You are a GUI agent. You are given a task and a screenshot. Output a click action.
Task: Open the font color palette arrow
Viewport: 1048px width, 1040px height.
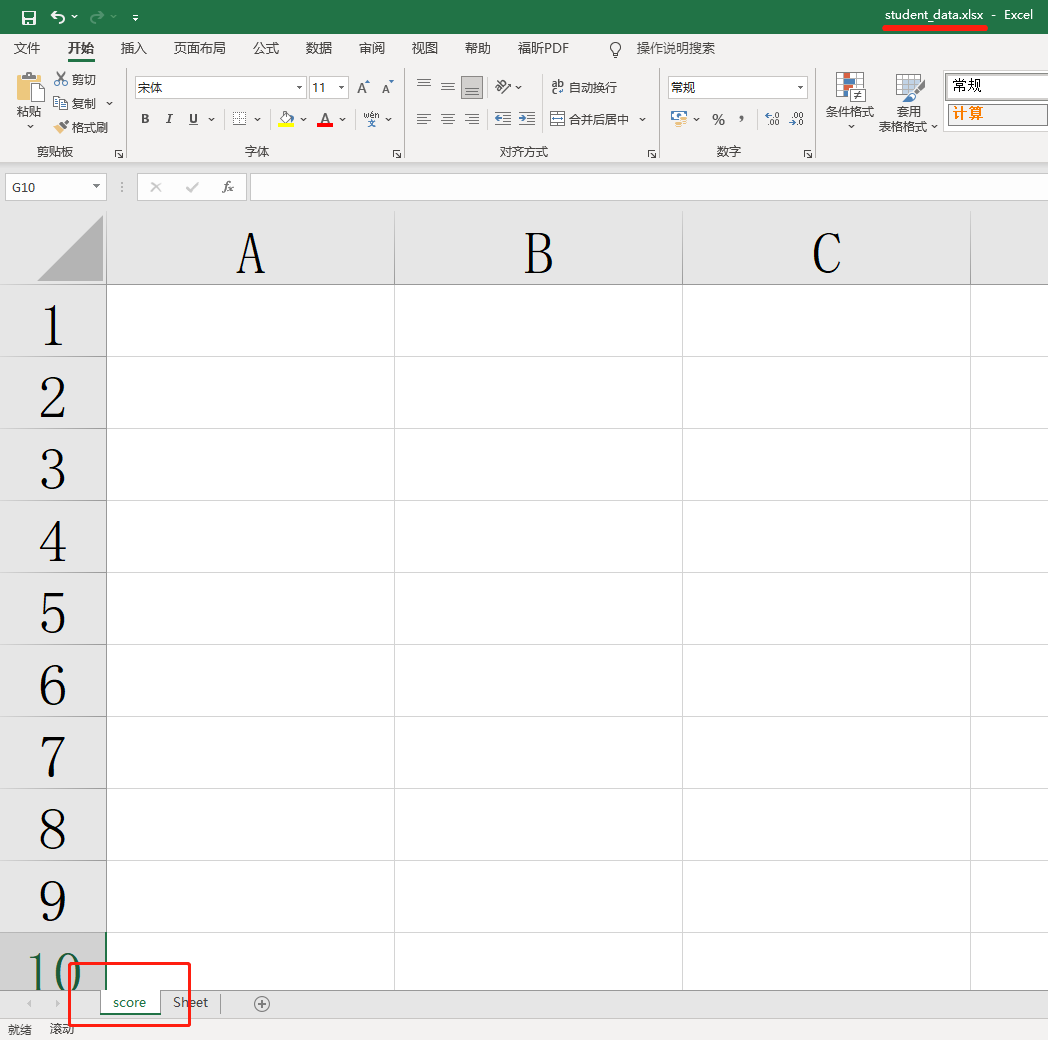(342, 120)
